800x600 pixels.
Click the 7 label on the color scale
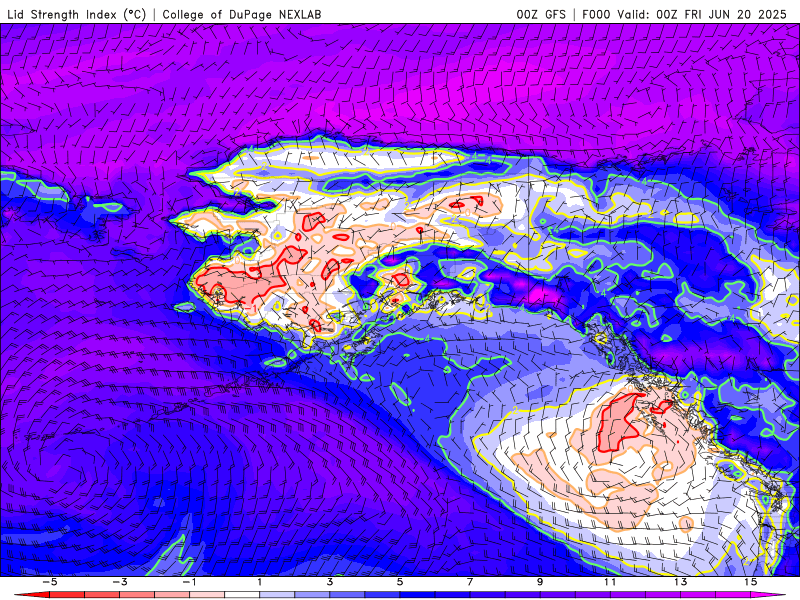(470, 582)
